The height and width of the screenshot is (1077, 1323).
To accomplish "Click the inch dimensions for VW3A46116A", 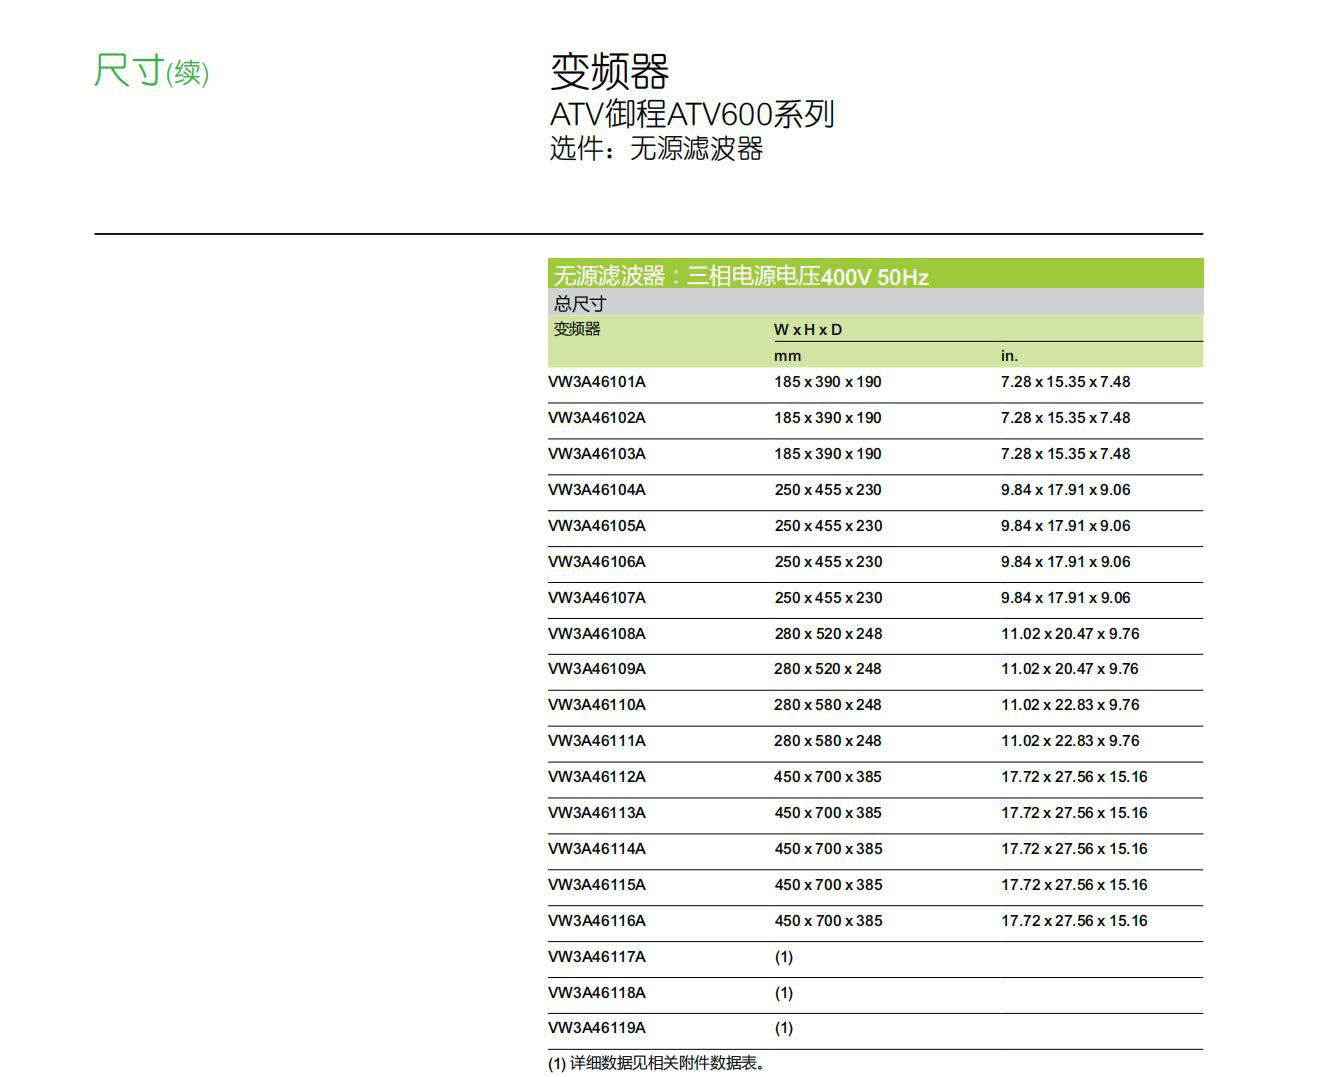I will coord(1074,921).
